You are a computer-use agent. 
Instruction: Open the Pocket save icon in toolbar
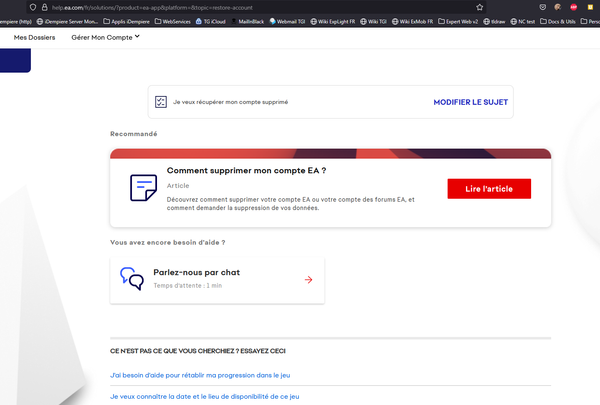[x=543, y=7]
